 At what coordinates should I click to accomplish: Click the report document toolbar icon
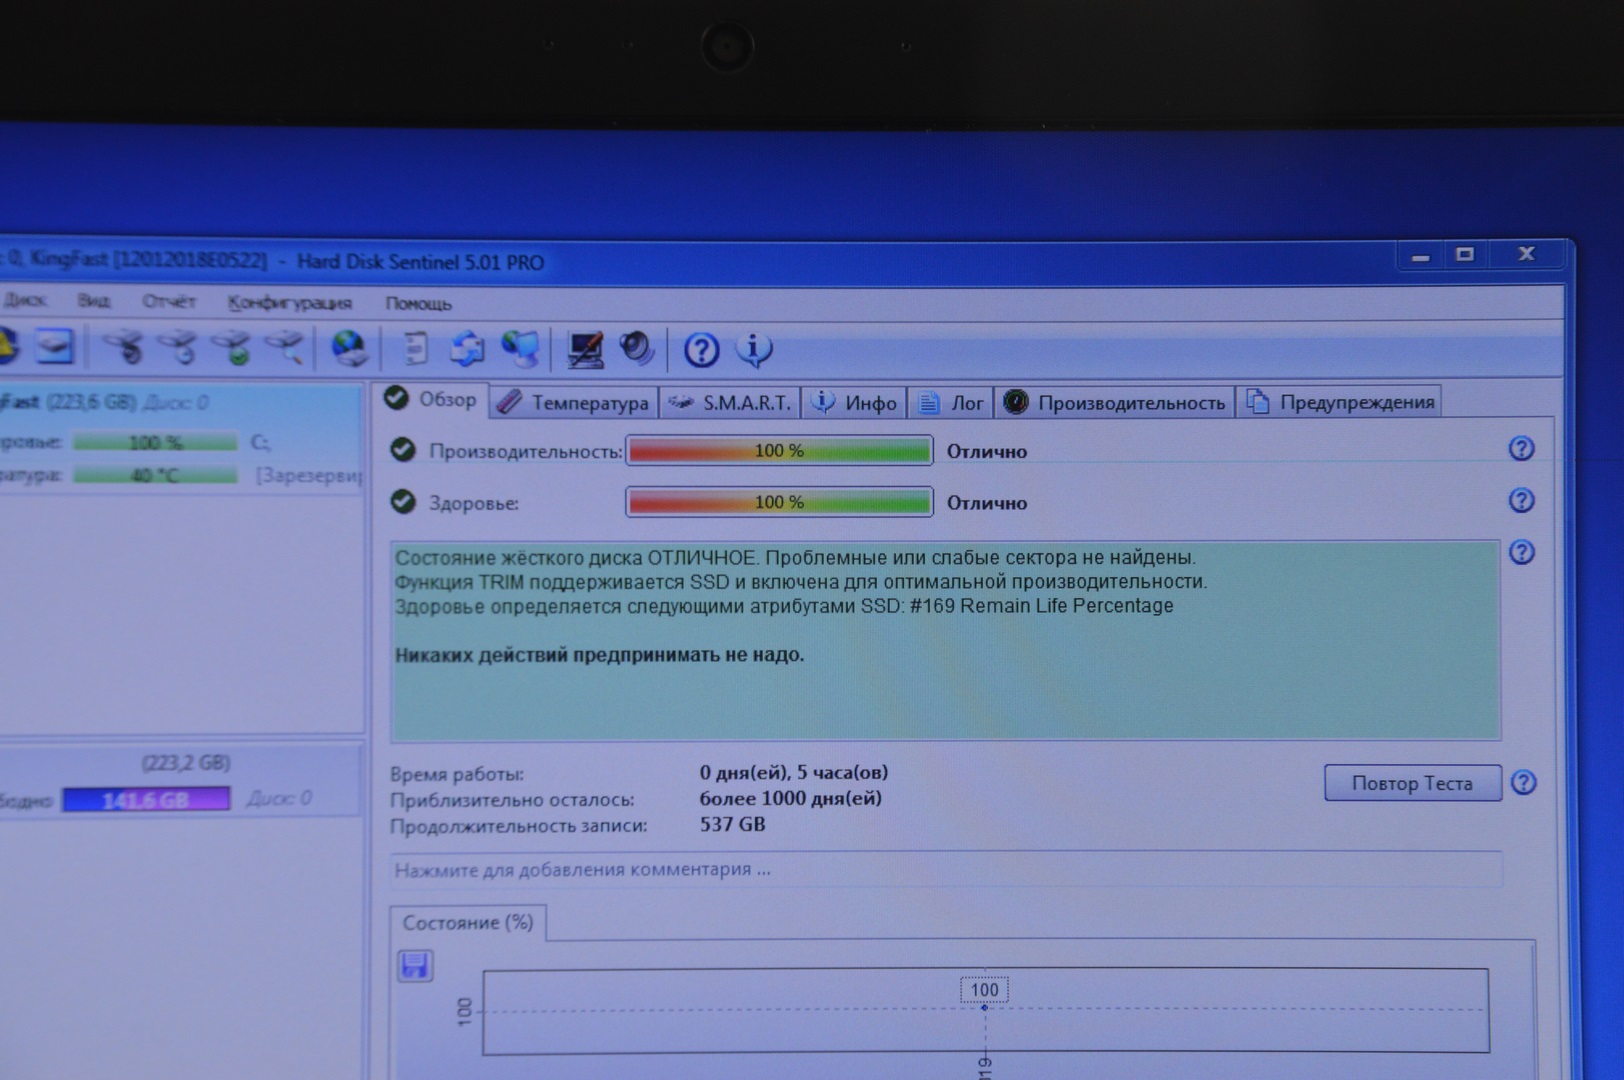[415, 349]
